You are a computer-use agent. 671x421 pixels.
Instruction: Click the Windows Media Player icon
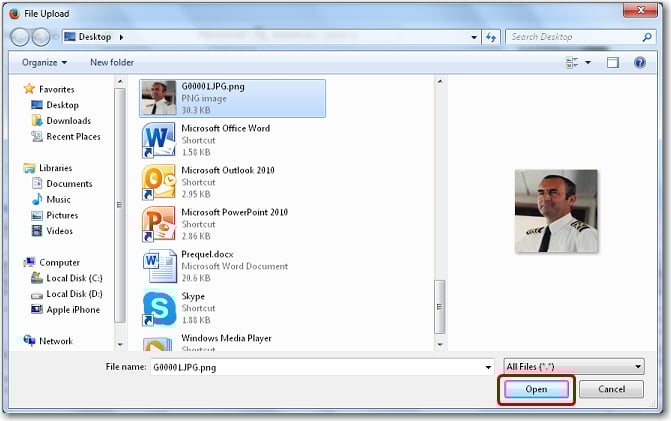pyautogui.click(x=160, y=343)
